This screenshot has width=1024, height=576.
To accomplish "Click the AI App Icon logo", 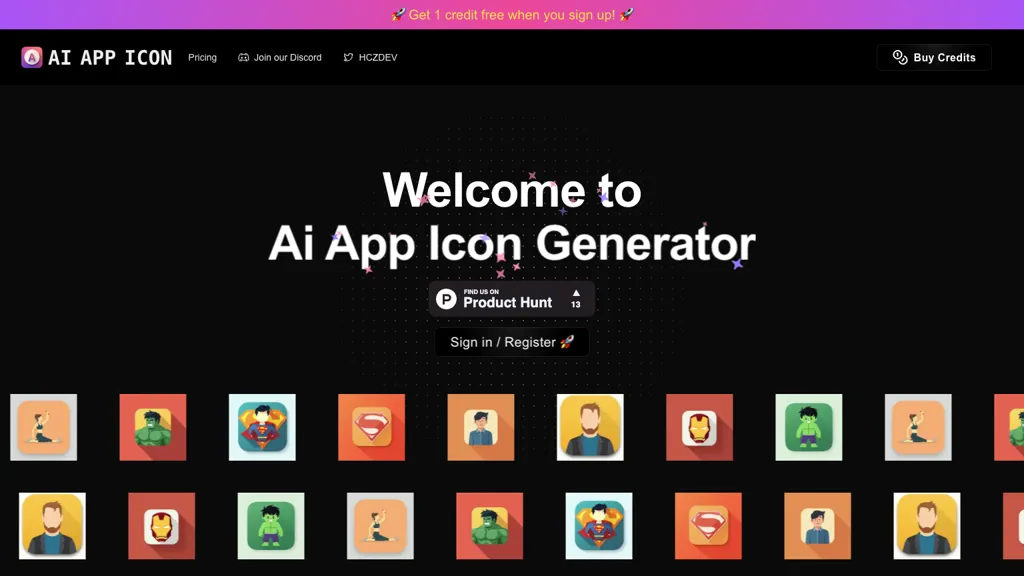I will tap(95, 57).
